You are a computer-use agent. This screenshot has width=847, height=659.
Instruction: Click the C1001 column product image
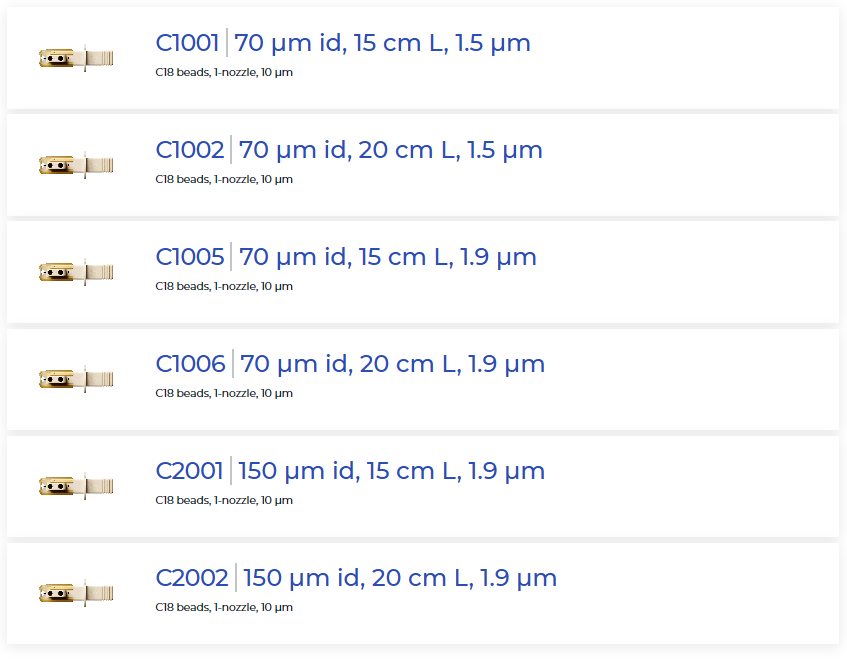pos(76,59)
